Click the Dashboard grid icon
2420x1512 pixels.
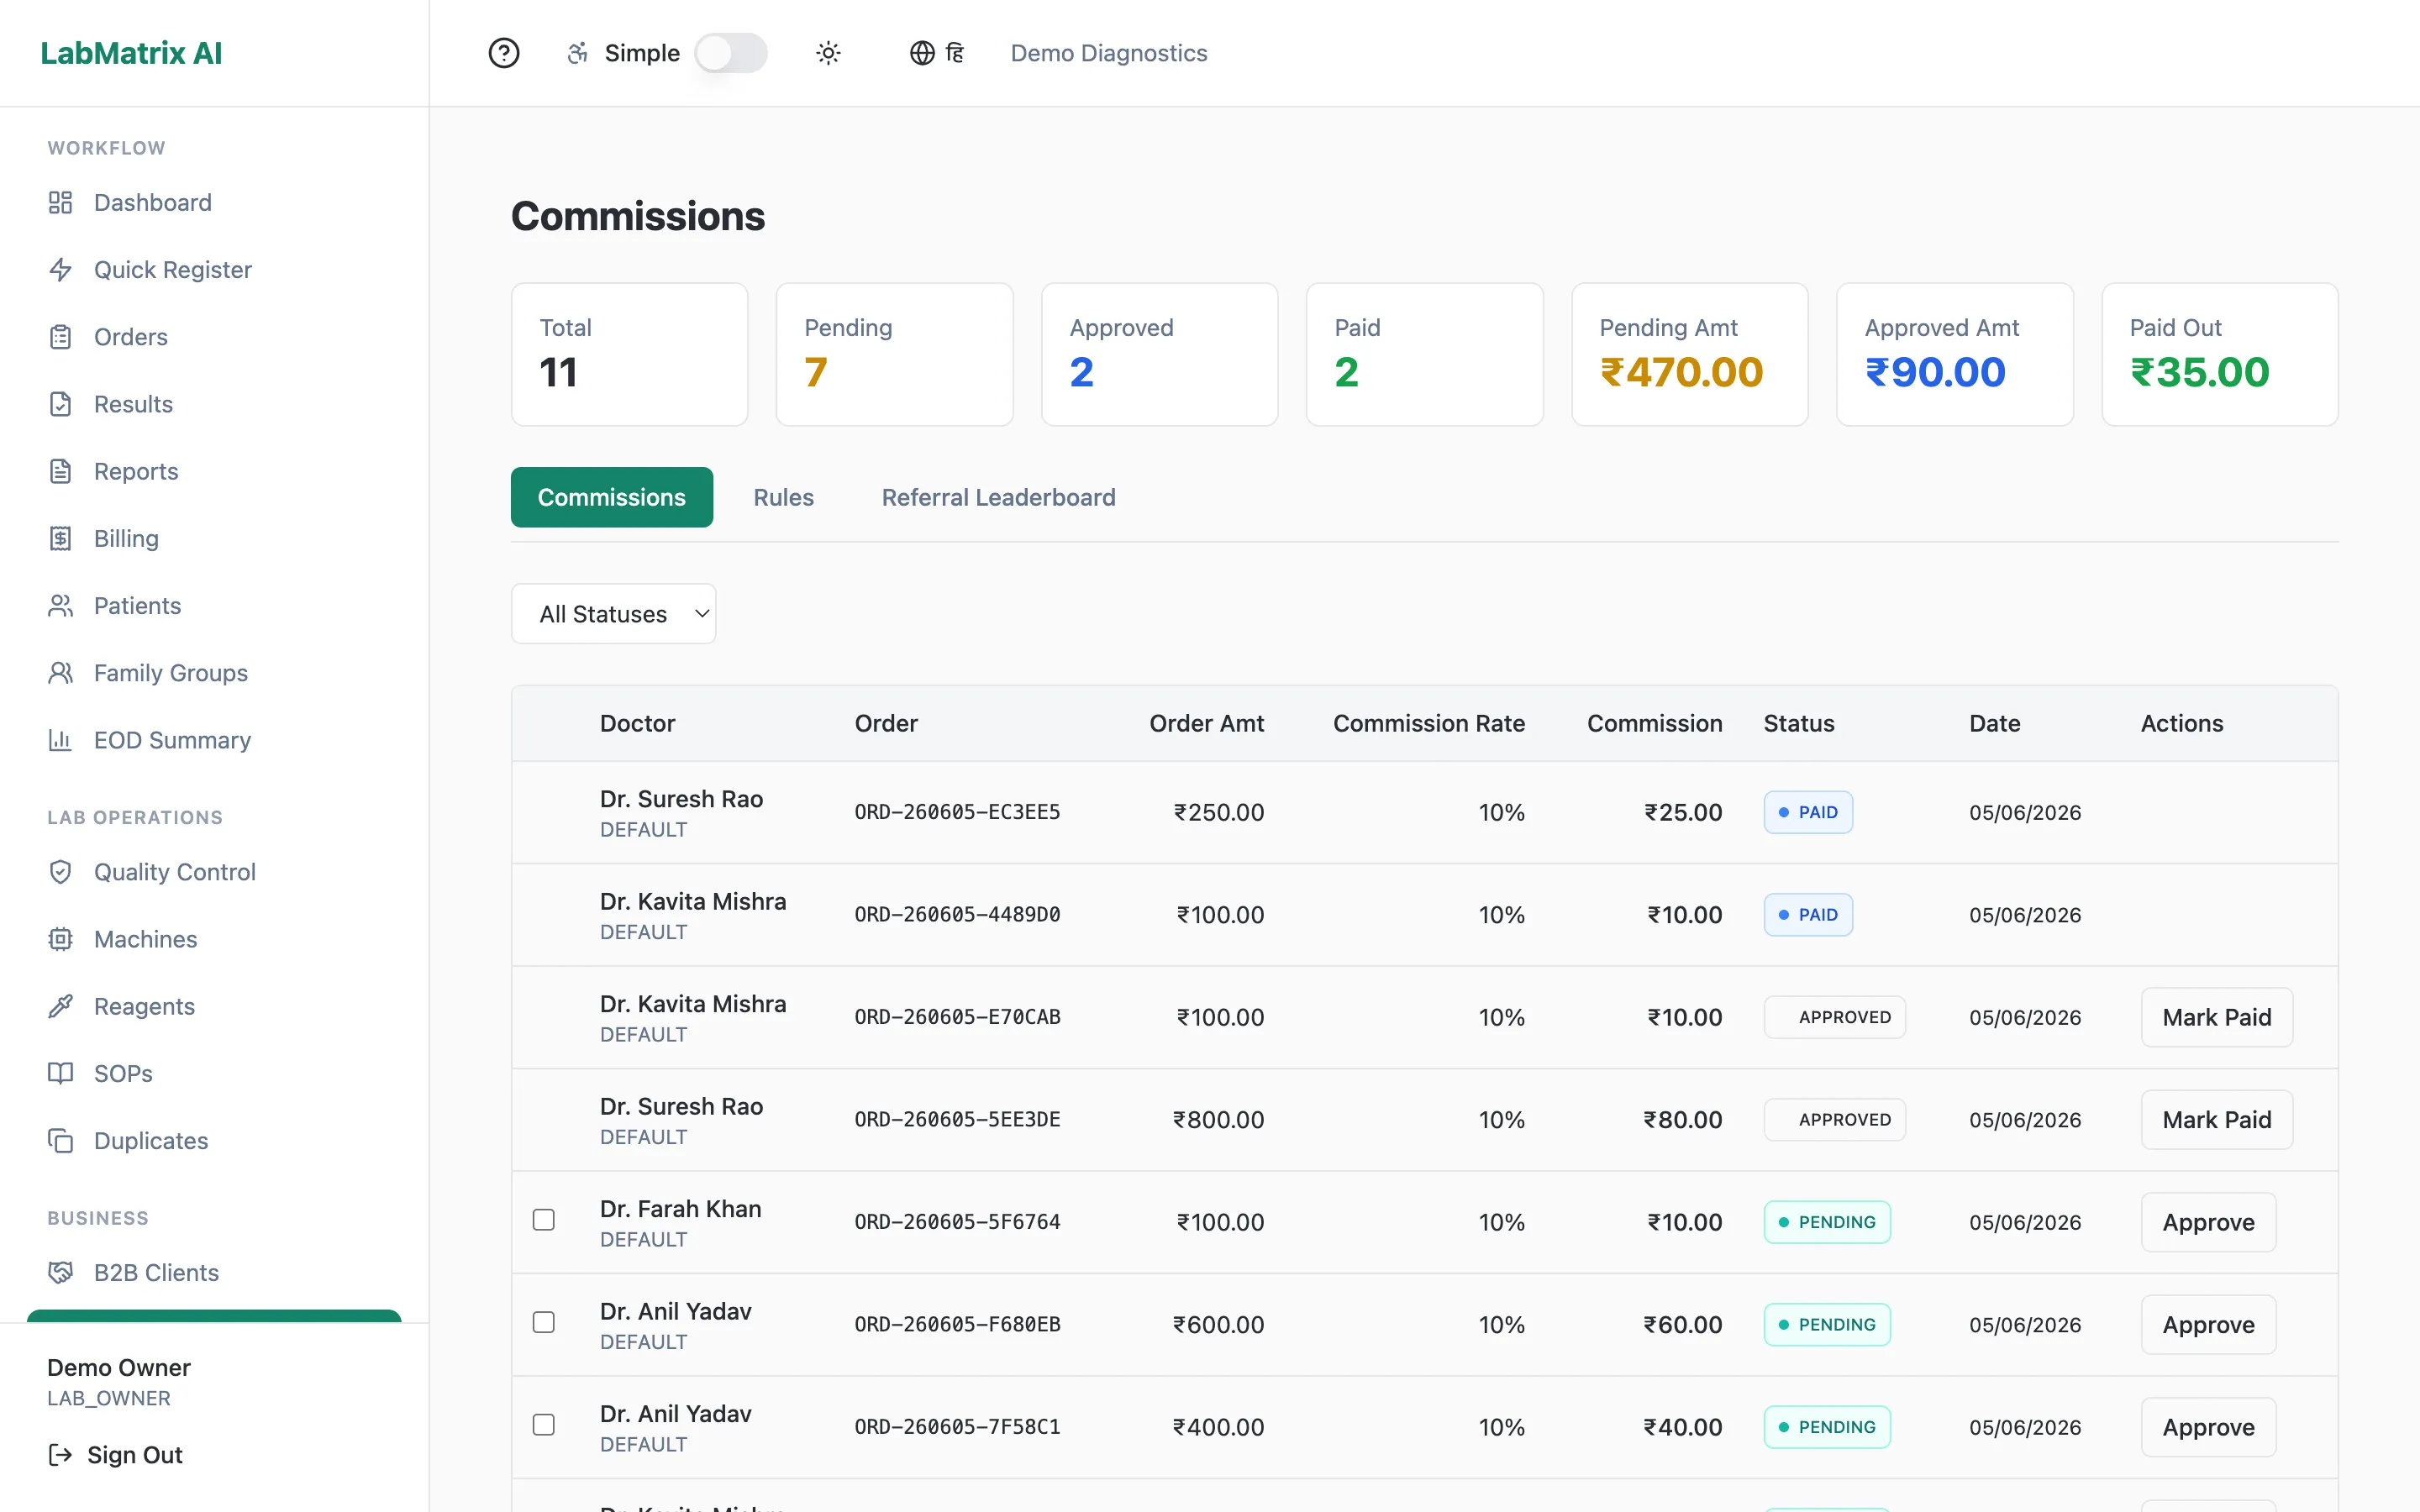[x=61, y=203]
